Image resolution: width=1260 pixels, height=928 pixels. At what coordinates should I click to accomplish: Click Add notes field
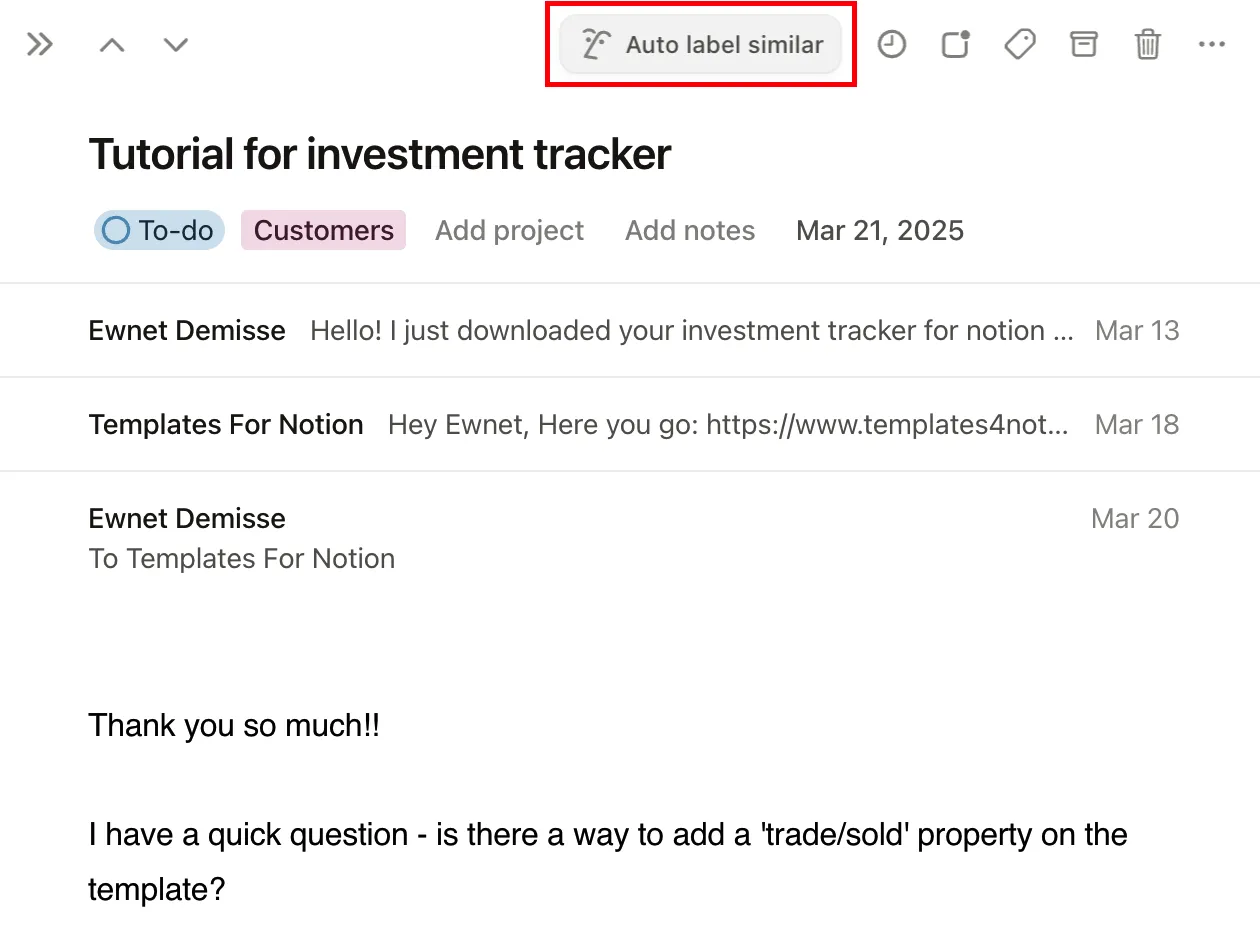(690, 230)
